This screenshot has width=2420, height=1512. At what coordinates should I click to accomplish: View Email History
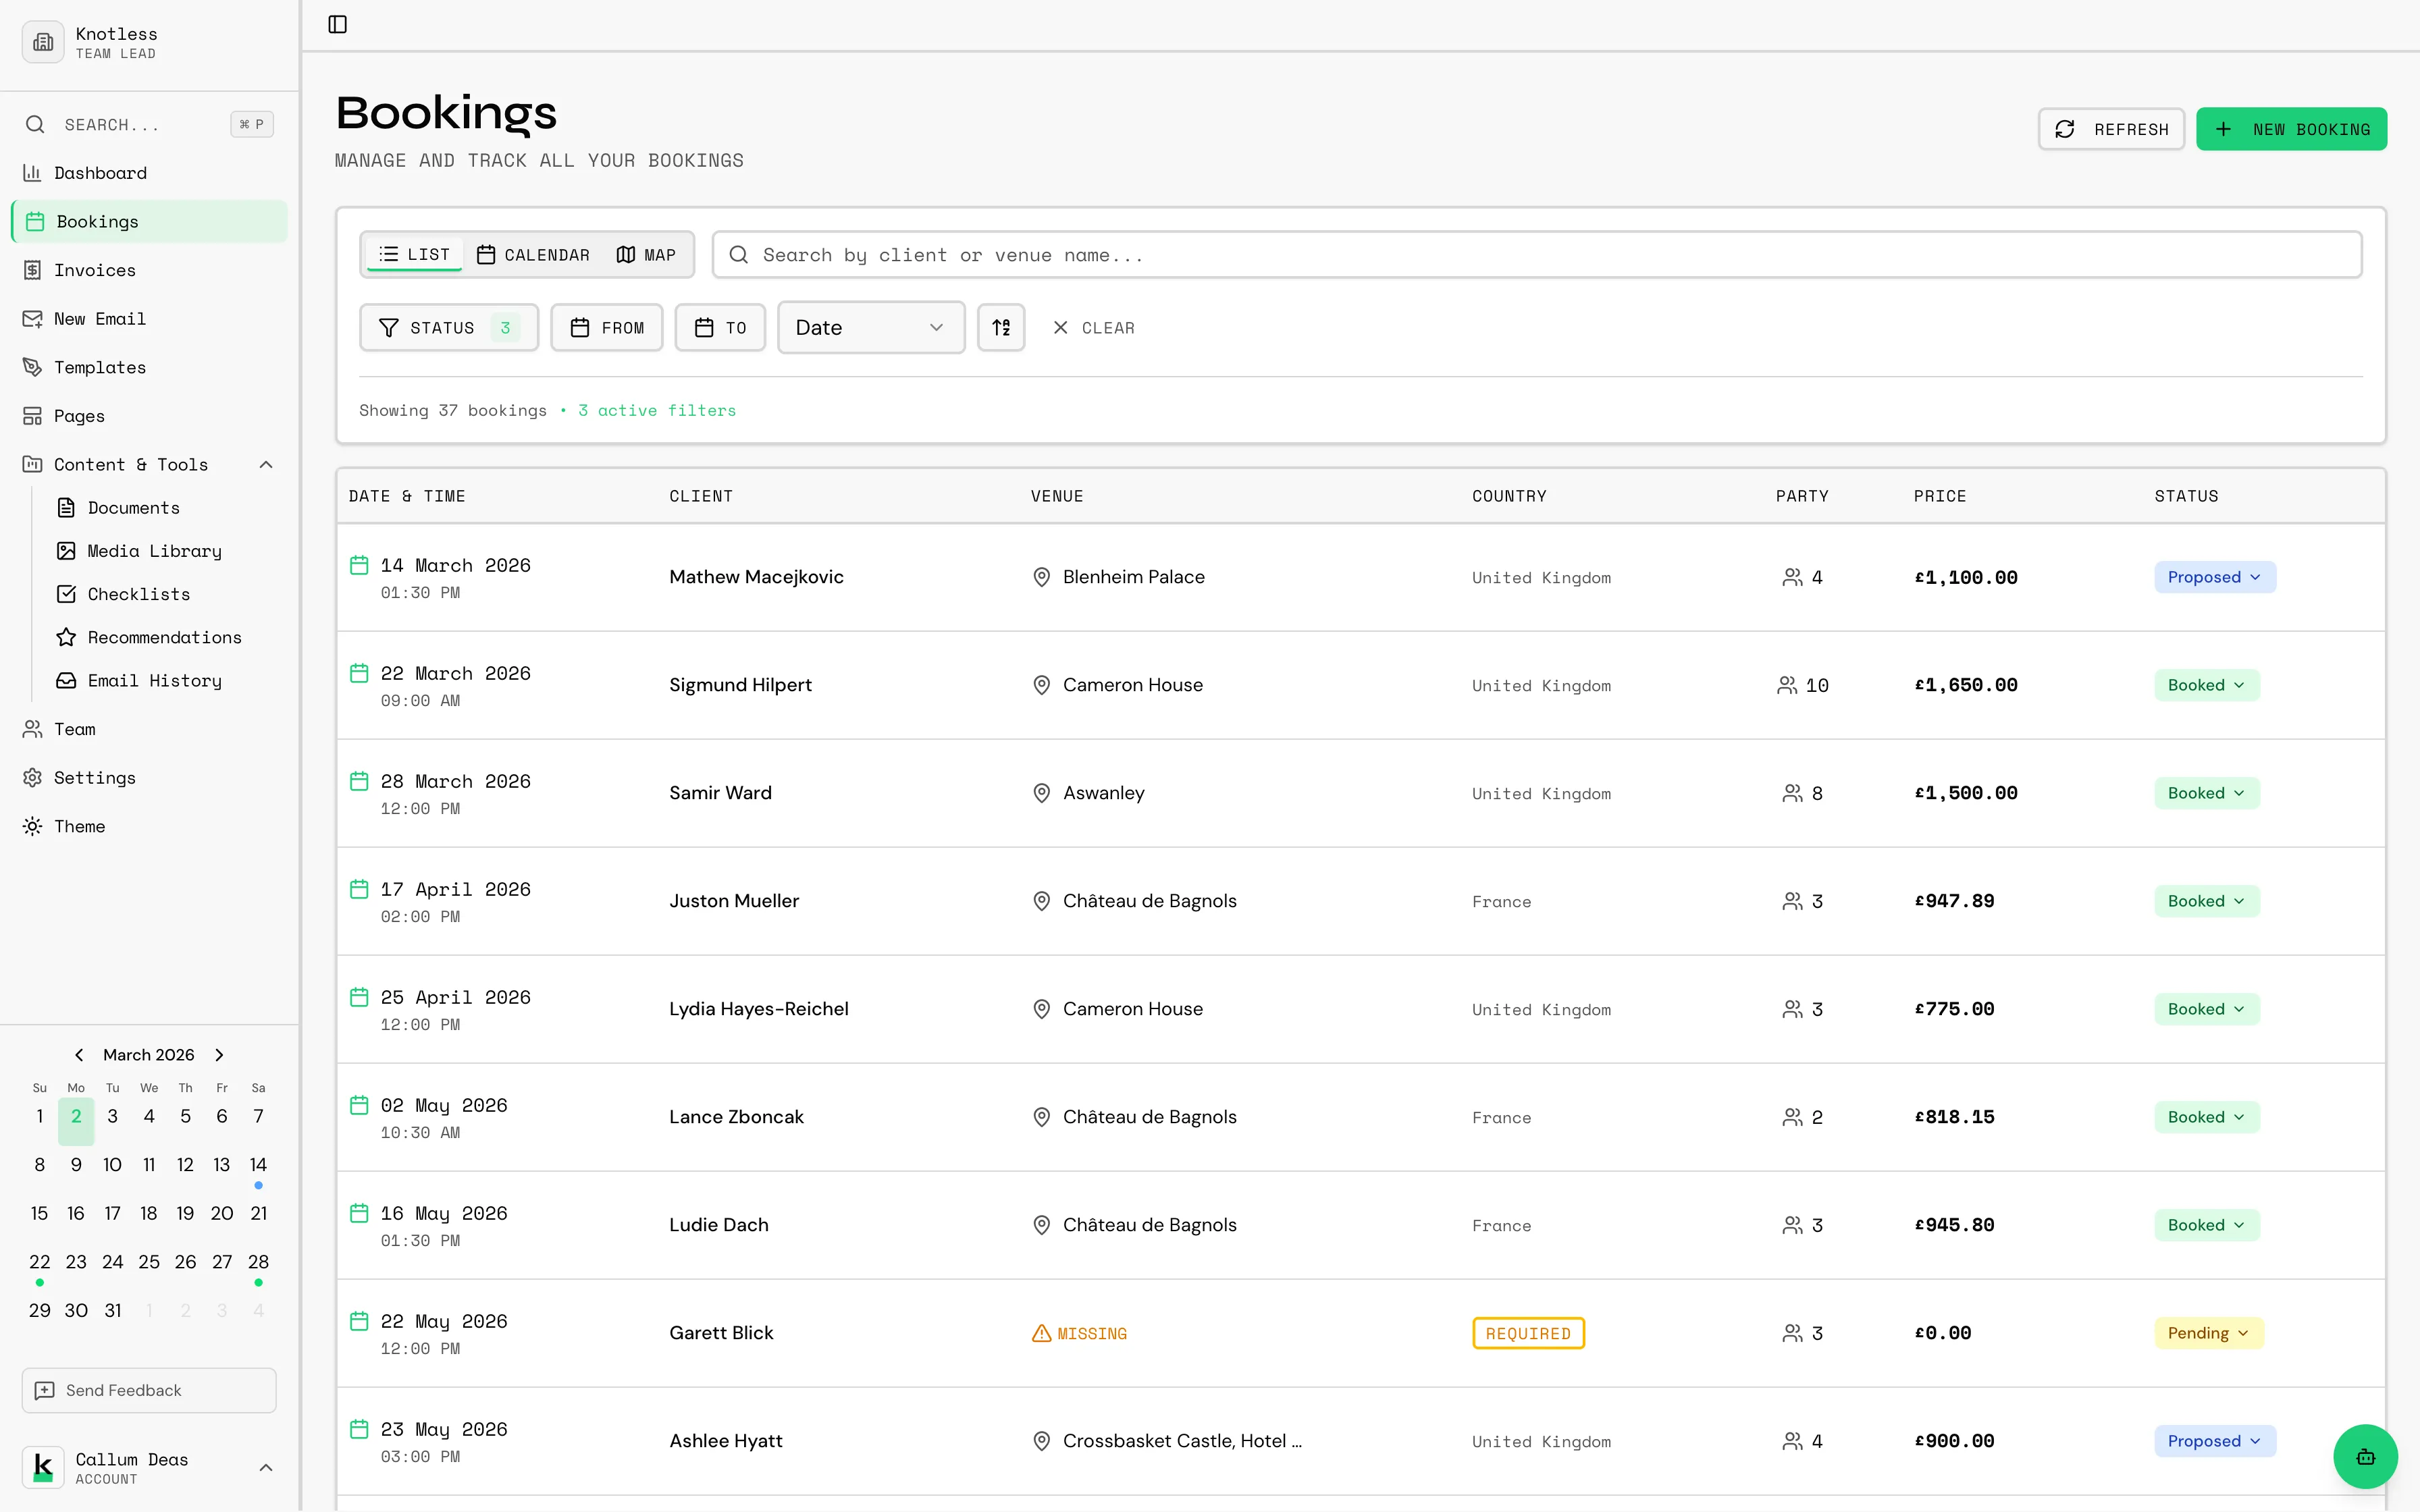154,680
